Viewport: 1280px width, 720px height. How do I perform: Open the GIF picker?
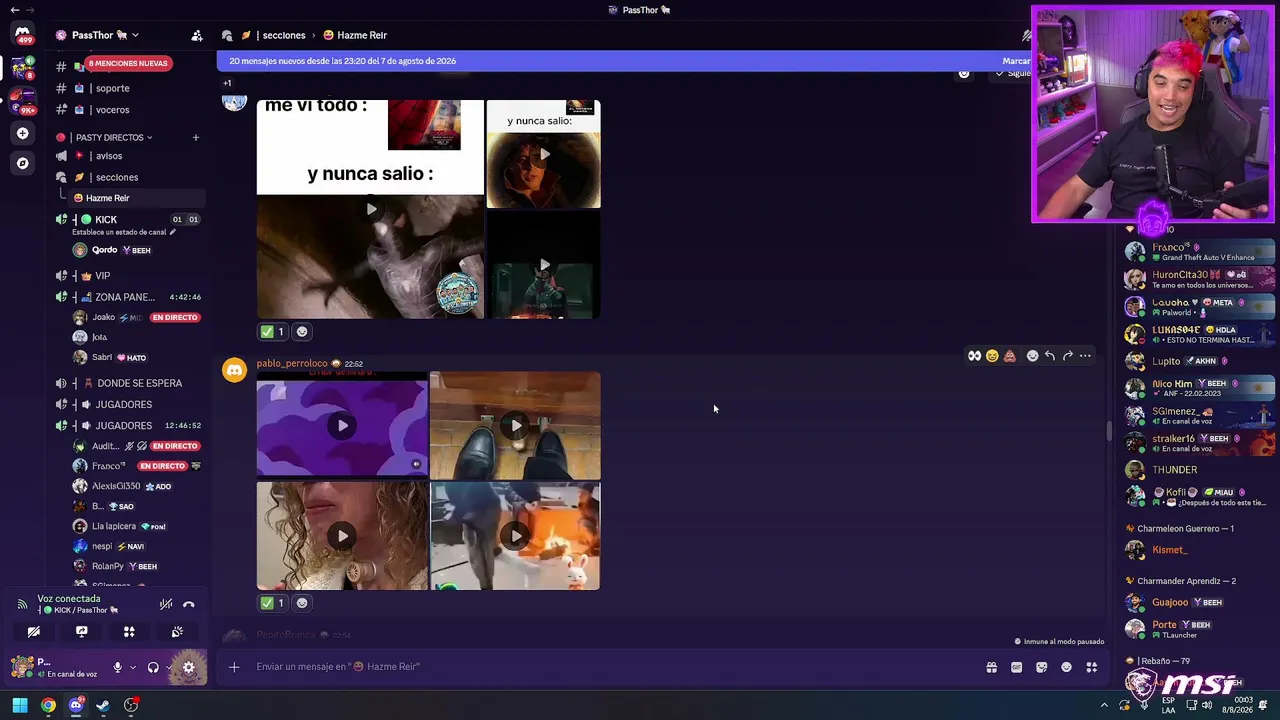point(1017,667)
